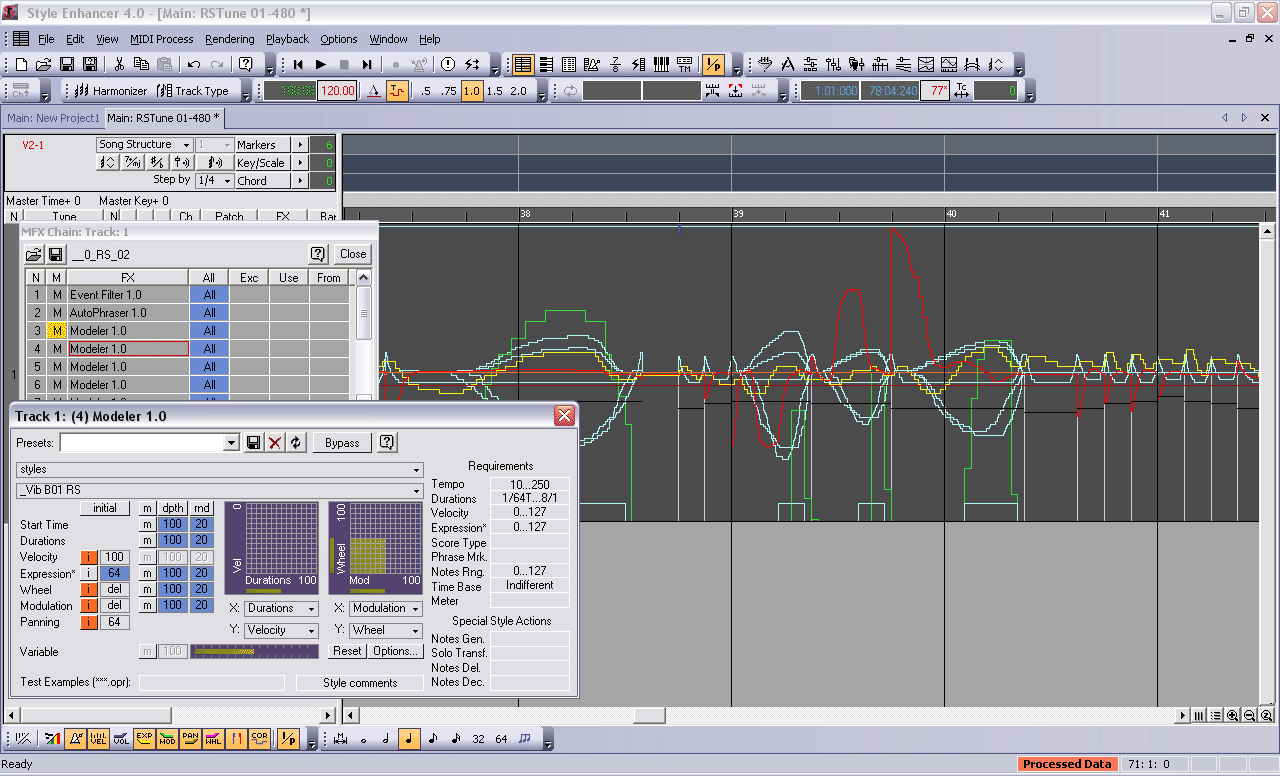Open the X axis Durations dropdown
This screenshot has width=1280, height=776.
coord(281,608)
